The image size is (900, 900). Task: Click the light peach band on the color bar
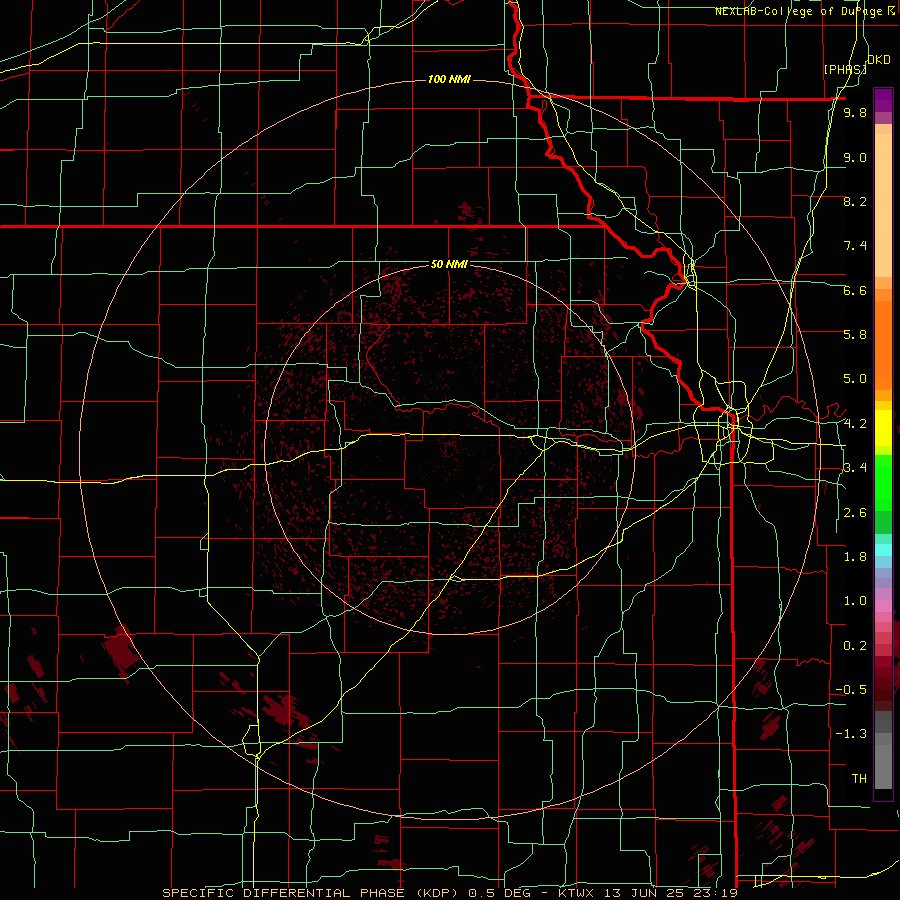click(883, 207)
